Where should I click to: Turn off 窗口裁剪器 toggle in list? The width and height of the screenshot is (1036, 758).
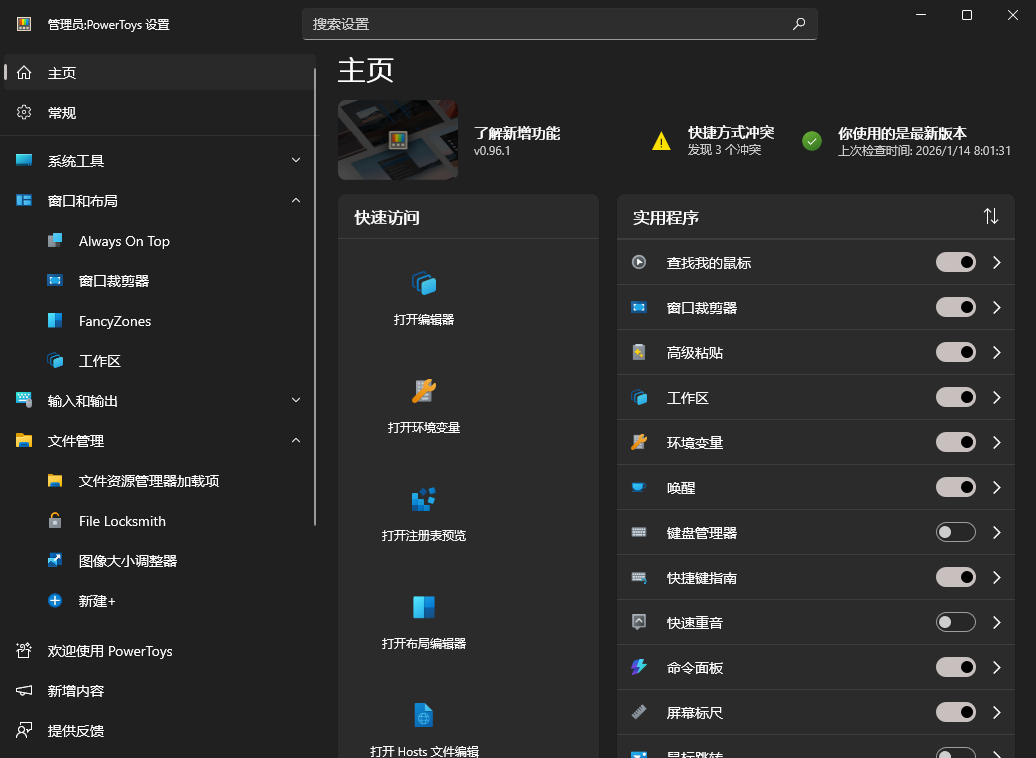pyautogui.click(x=955, y=307)
